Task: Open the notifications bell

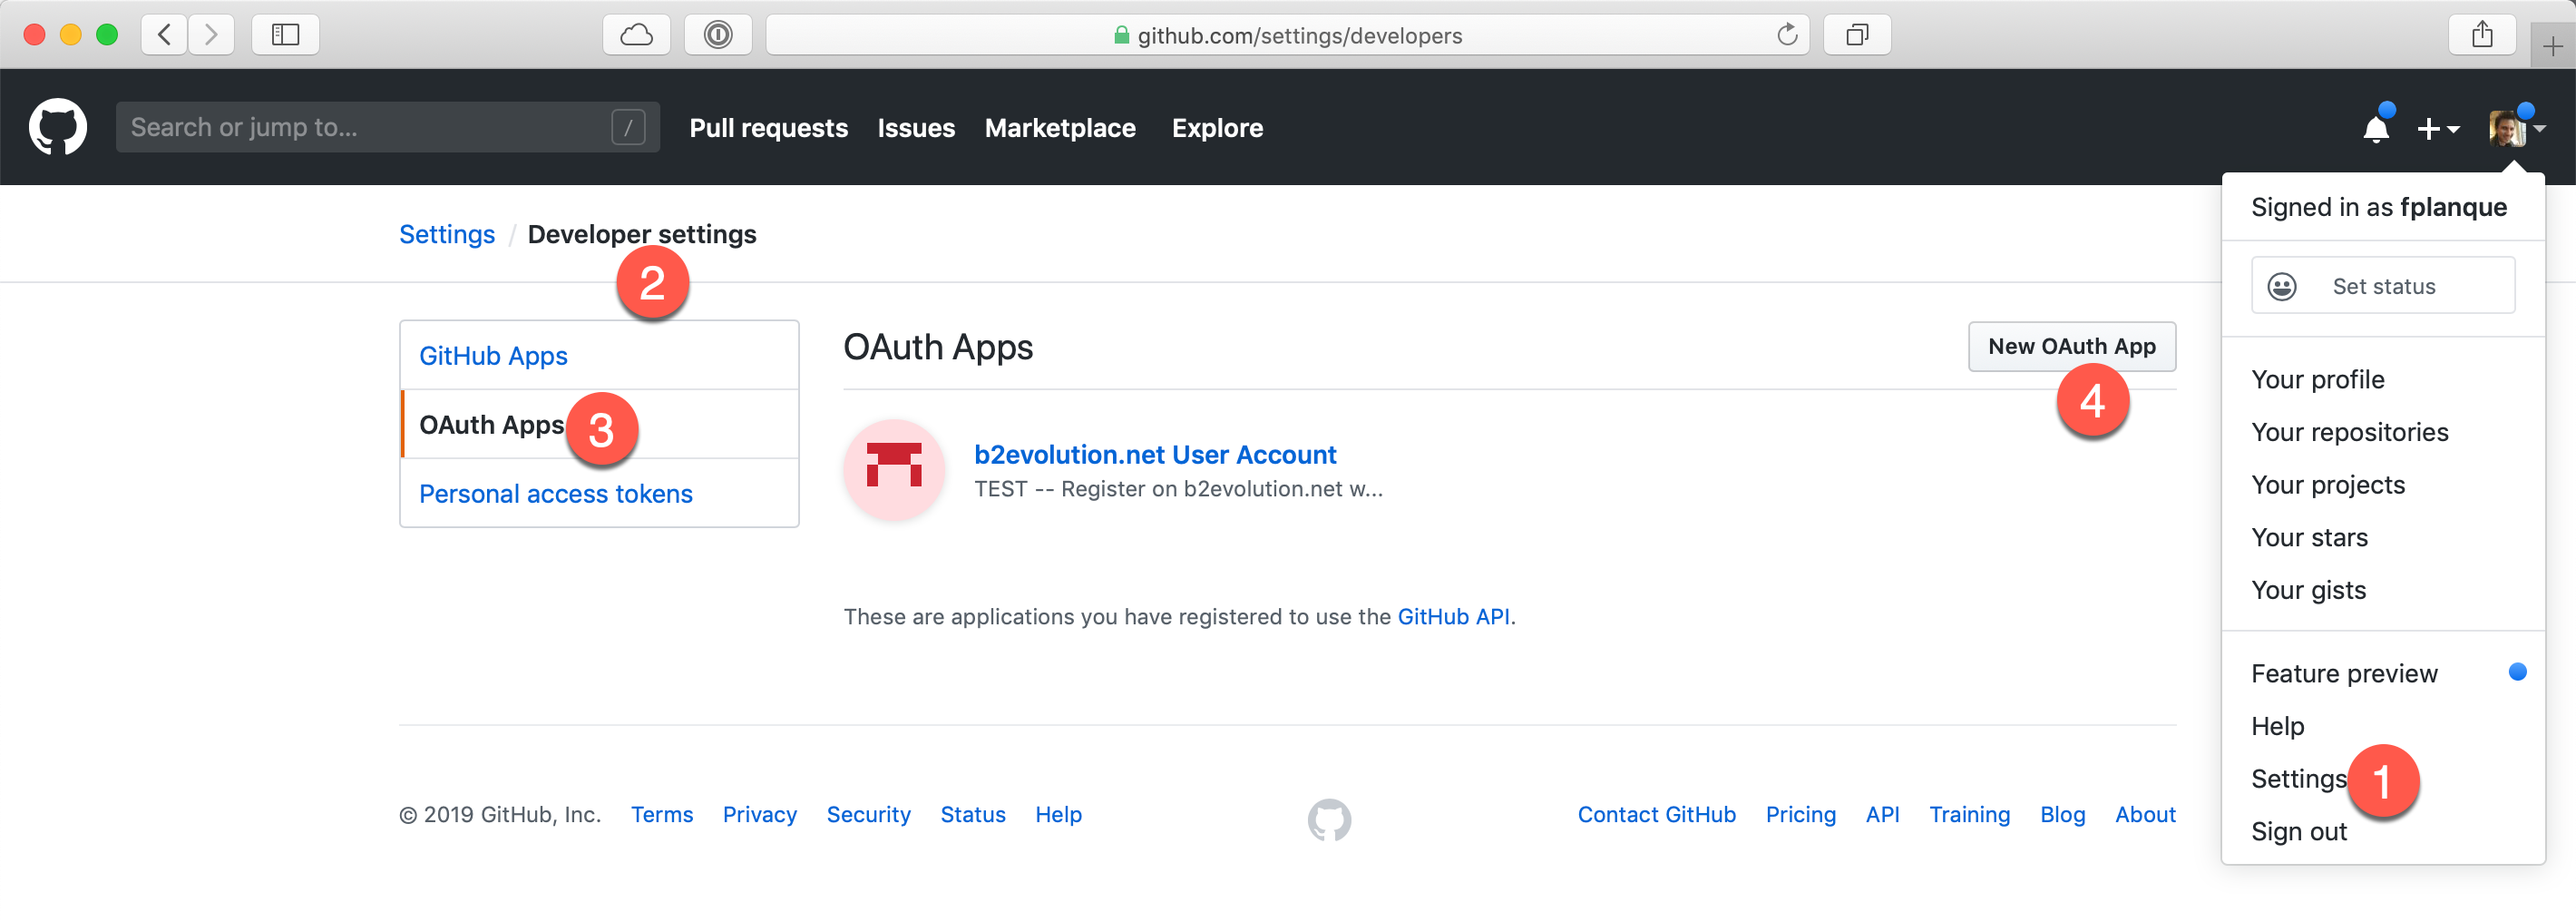Action: 2377,128
